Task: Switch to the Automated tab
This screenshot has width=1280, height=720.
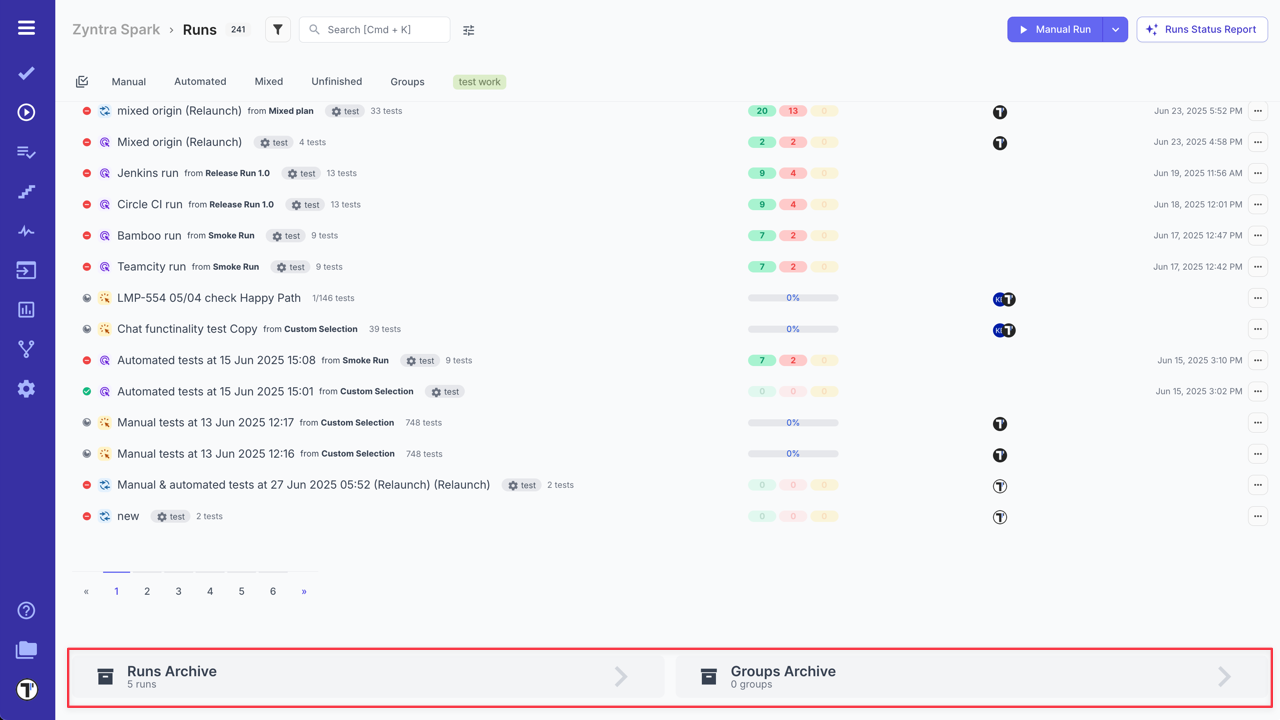Action: tap(200, 81)
